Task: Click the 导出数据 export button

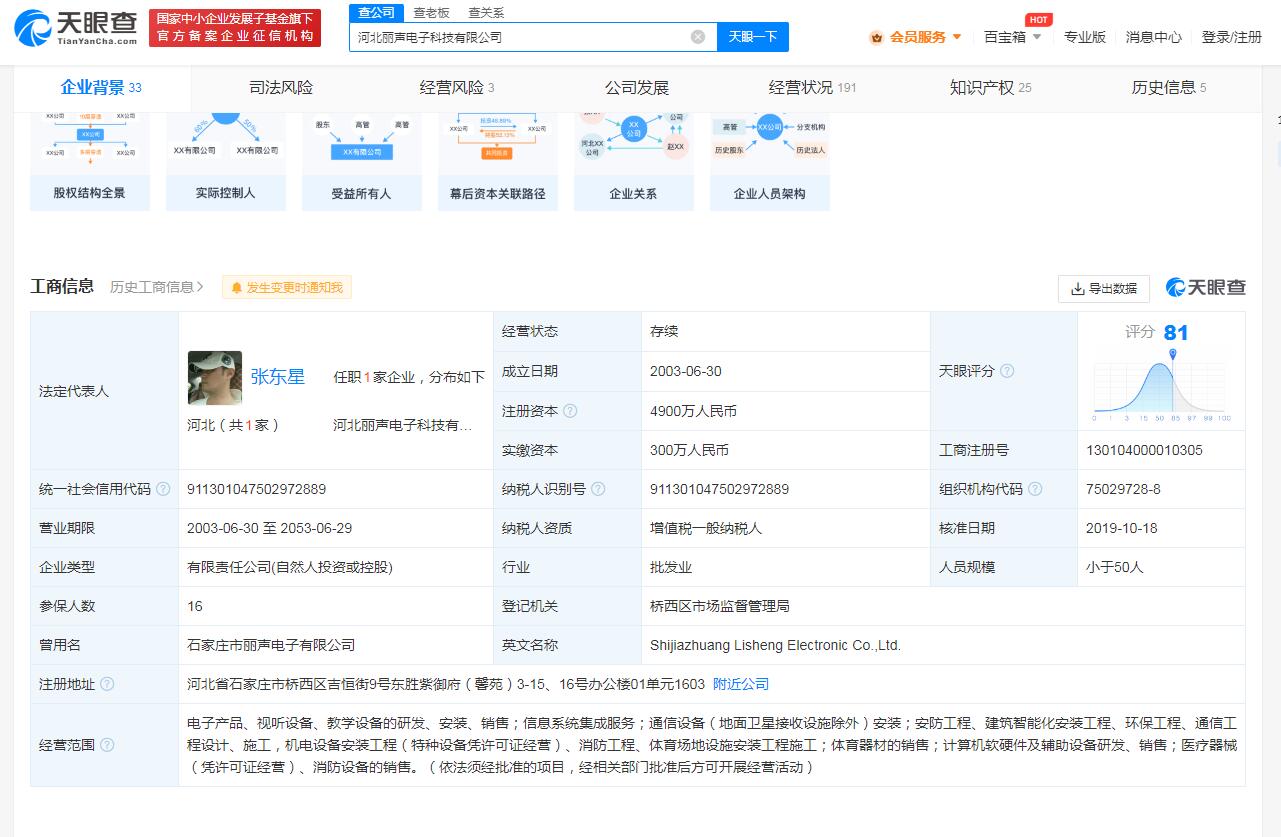Action: pos(1104,288)
